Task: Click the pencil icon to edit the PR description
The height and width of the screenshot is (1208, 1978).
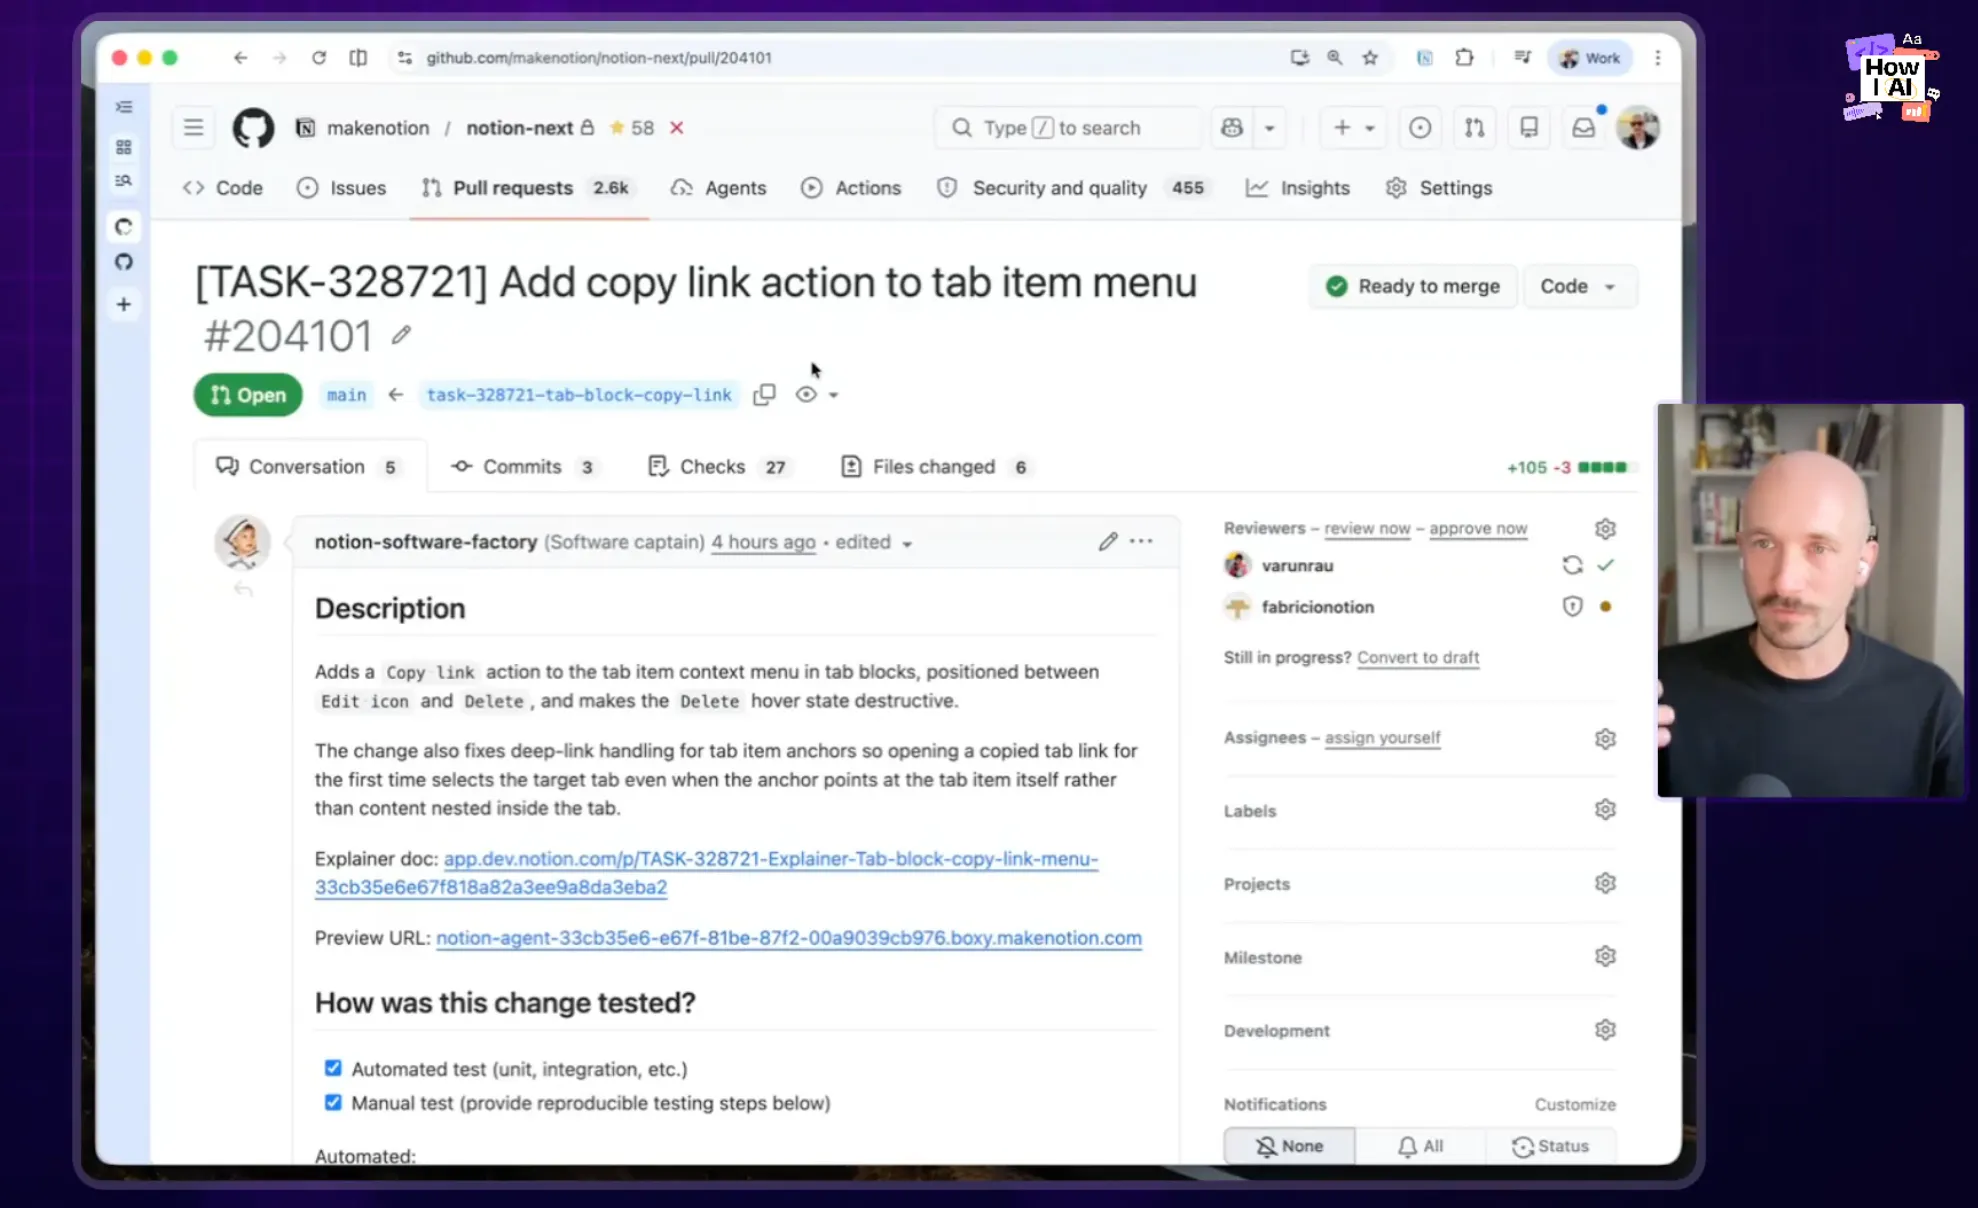Action: [1107, 542]
